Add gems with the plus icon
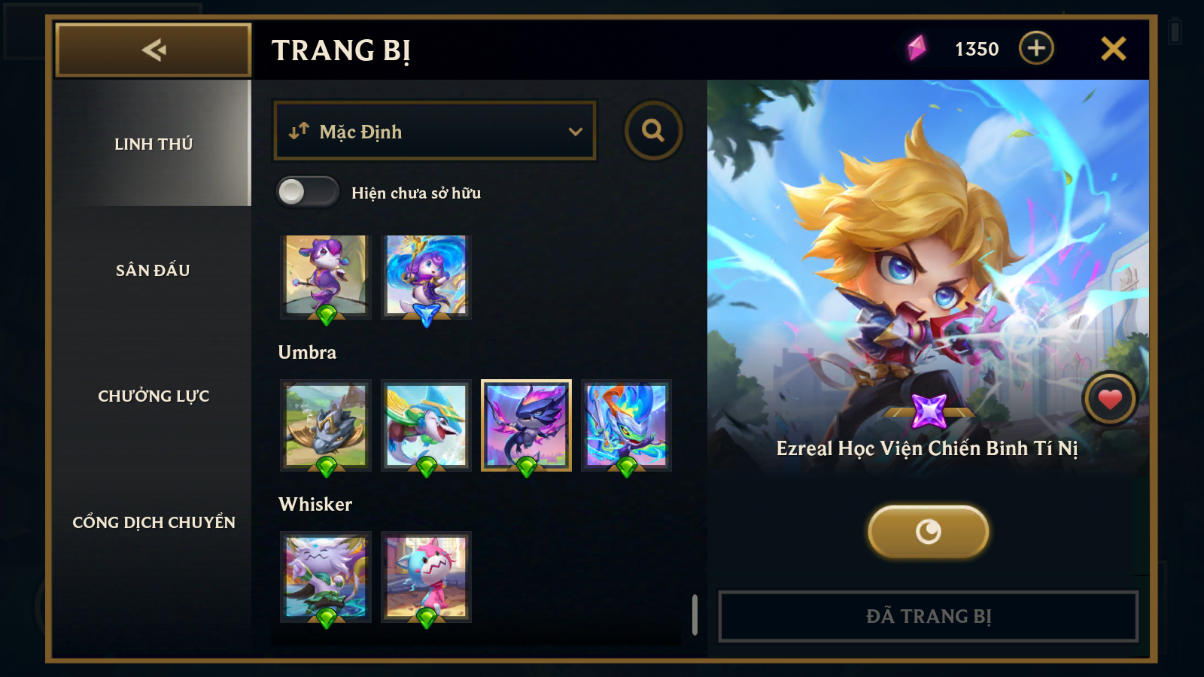1204x677 pixels. (x=1036, y=48)
